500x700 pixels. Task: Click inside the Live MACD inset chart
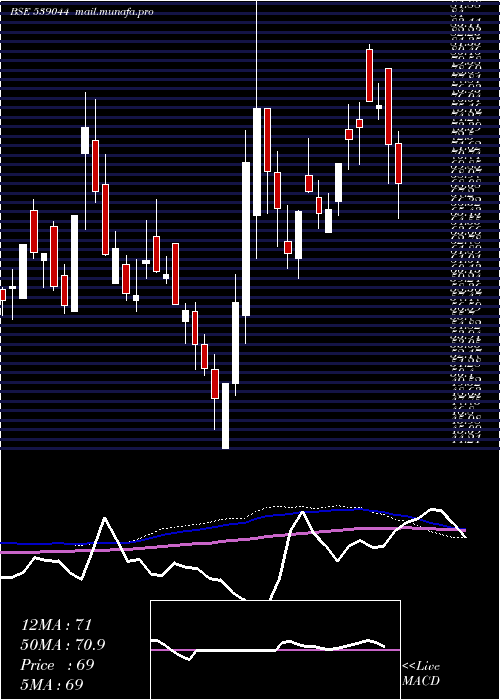pyautogui.click(x=275, y=650)
